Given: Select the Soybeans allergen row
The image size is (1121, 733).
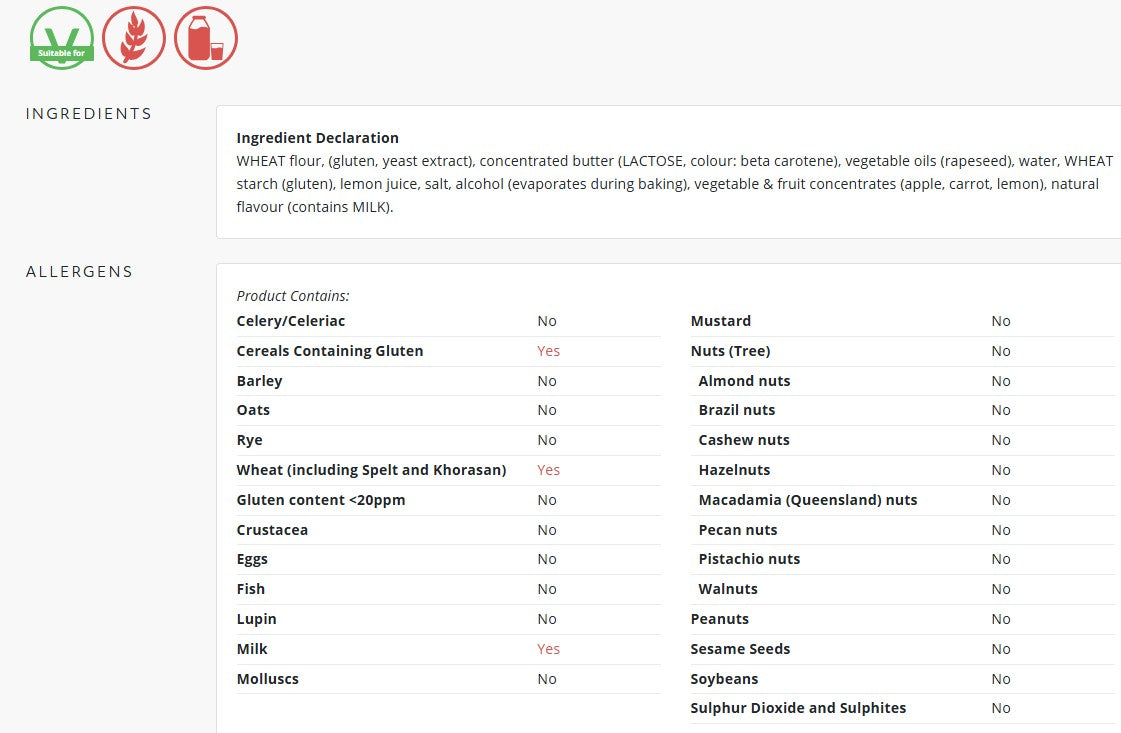Looking at the screenshot, I should [902, 679].
